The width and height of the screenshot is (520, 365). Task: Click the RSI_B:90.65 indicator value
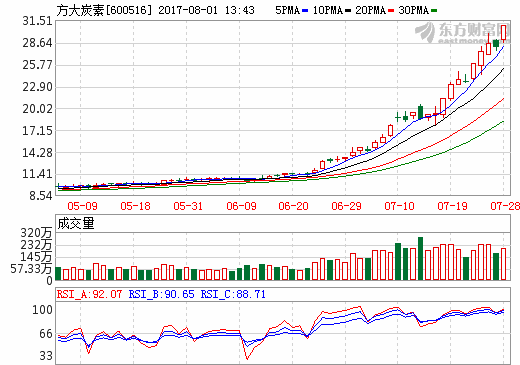pyautogui.click(x=161, y=294)
